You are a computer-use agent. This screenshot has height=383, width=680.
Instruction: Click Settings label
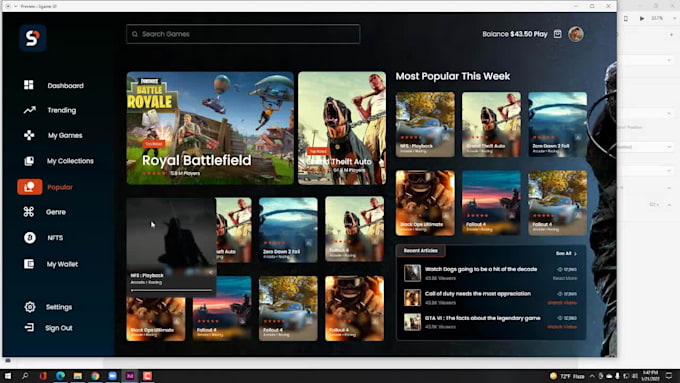[59, 307]
